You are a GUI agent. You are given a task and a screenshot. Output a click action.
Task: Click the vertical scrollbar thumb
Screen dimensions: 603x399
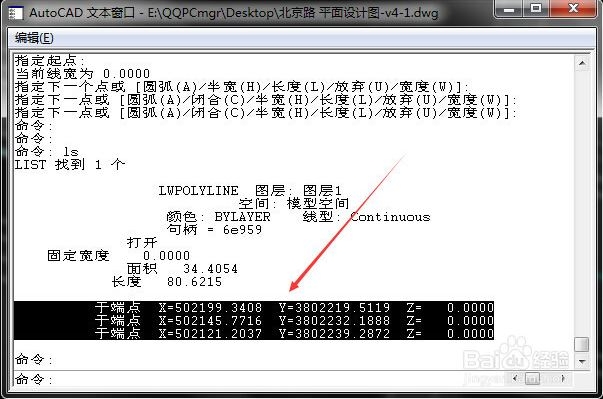pos(582,344)
